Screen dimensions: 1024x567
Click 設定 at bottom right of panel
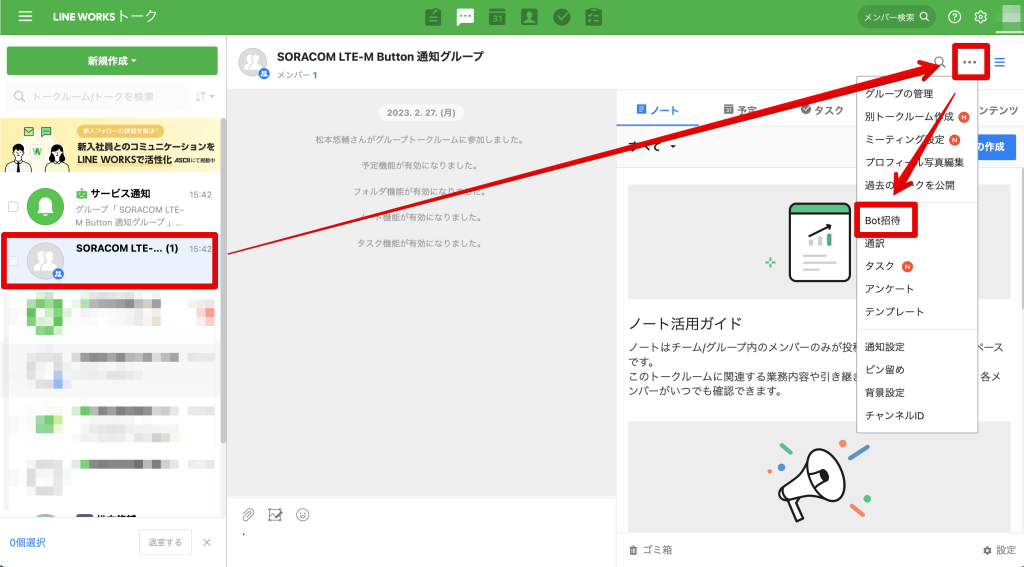click(x=999, y=550)
